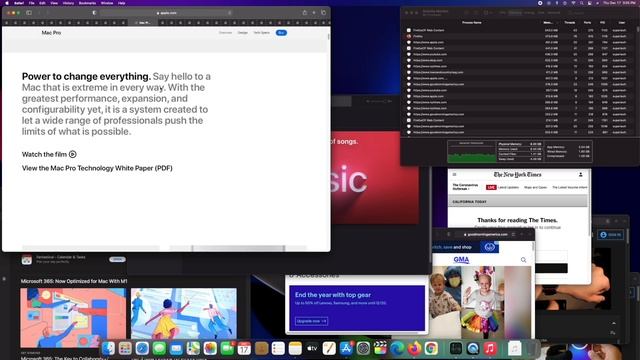Screen dimensions: 640x360
Task: Click the first Microsoft 365 article thumbnail
Action: pos(73,318)
